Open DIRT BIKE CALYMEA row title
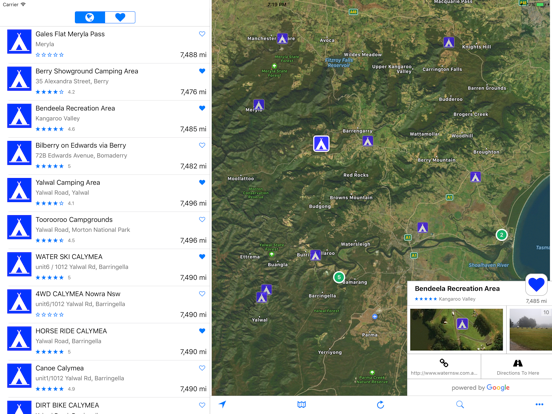 (67, 405)
